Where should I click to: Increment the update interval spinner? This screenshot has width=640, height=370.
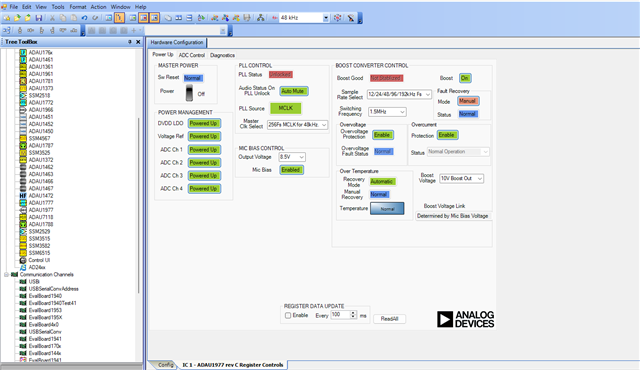pos(353,313)
